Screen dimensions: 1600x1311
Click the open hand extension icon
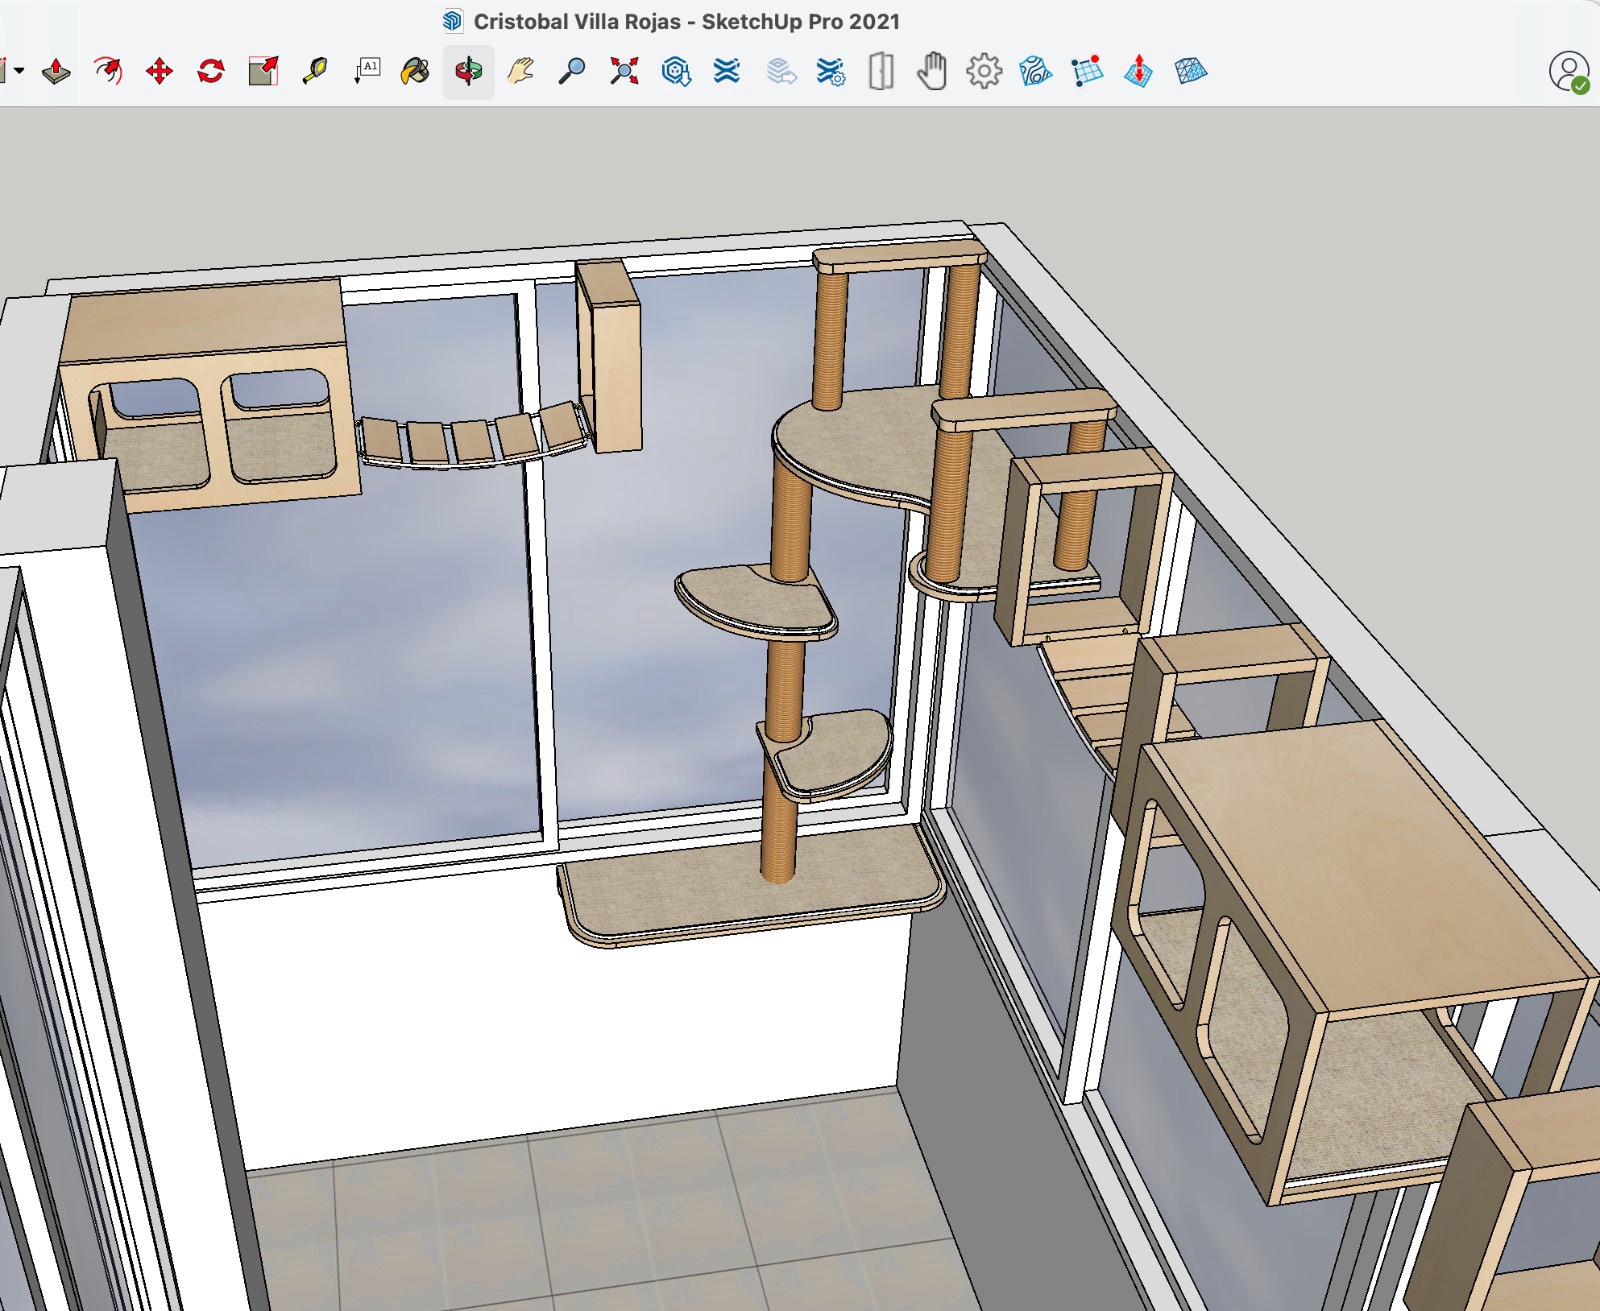pyautogui.click(x=932, y=71)
